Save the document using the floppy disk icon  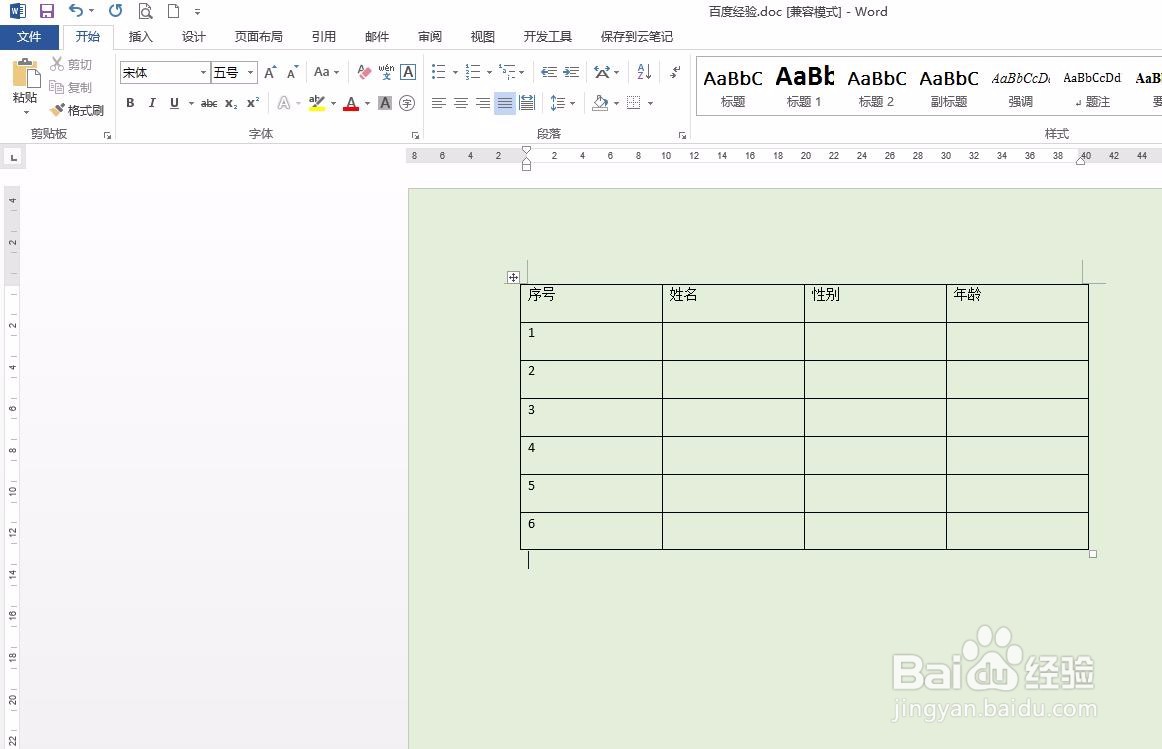click(47, 11)
